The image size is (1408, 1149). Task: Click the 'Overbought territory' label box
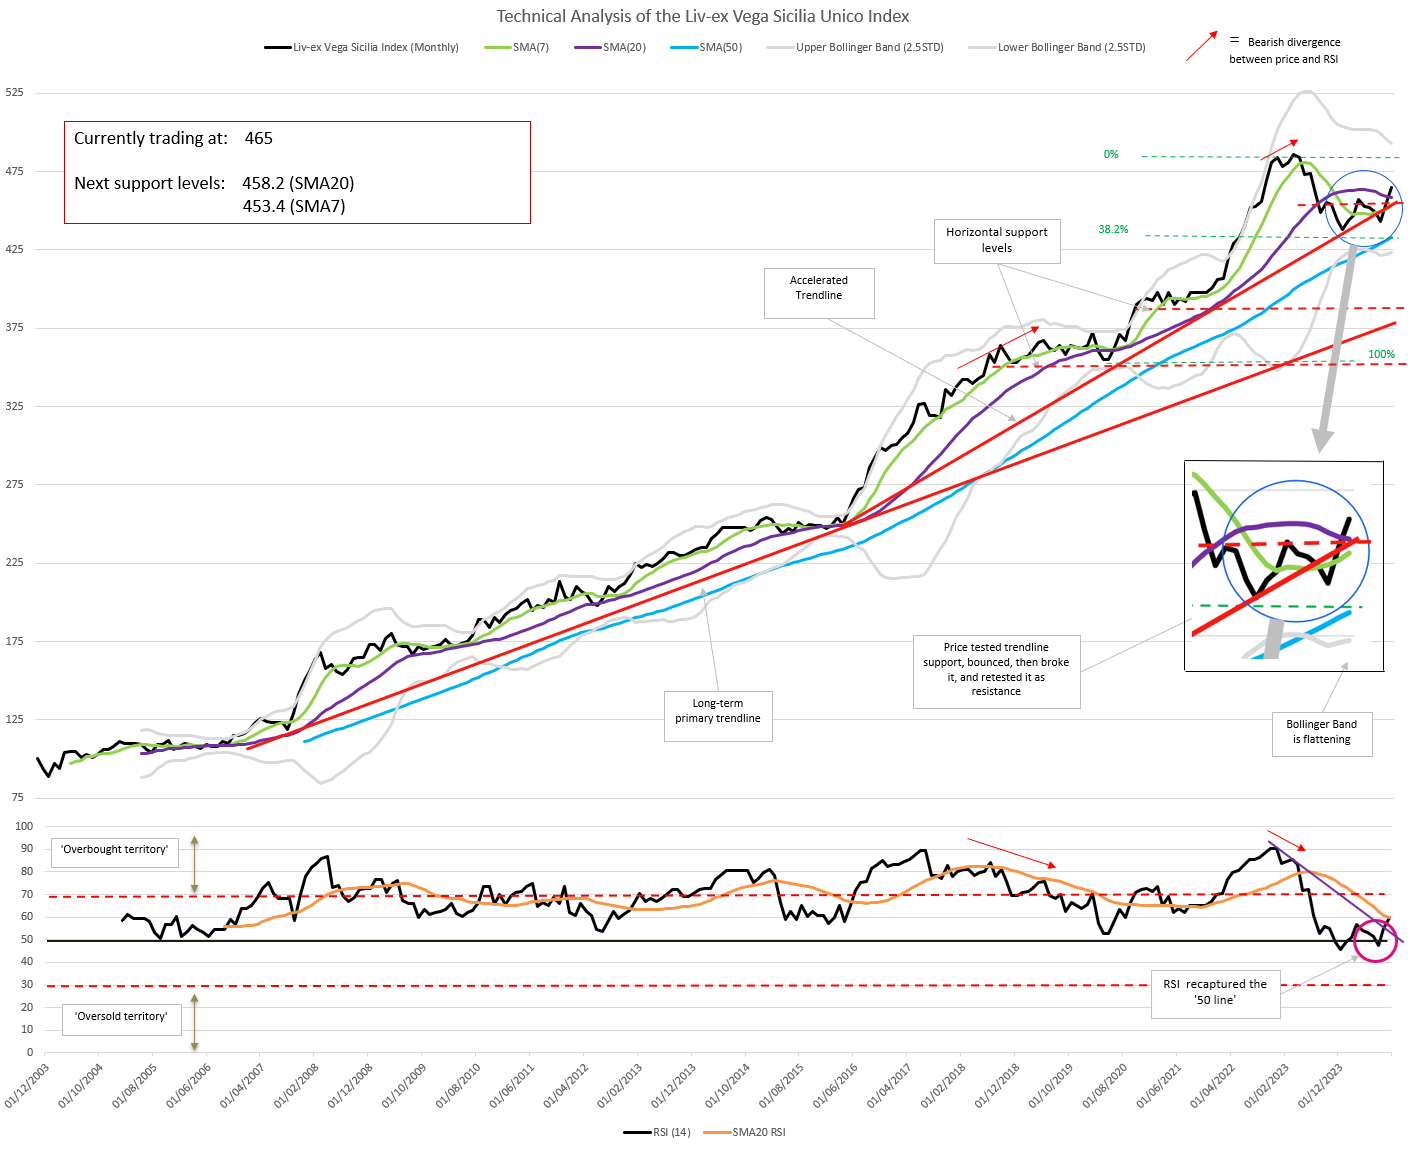[x=115, y=851]
